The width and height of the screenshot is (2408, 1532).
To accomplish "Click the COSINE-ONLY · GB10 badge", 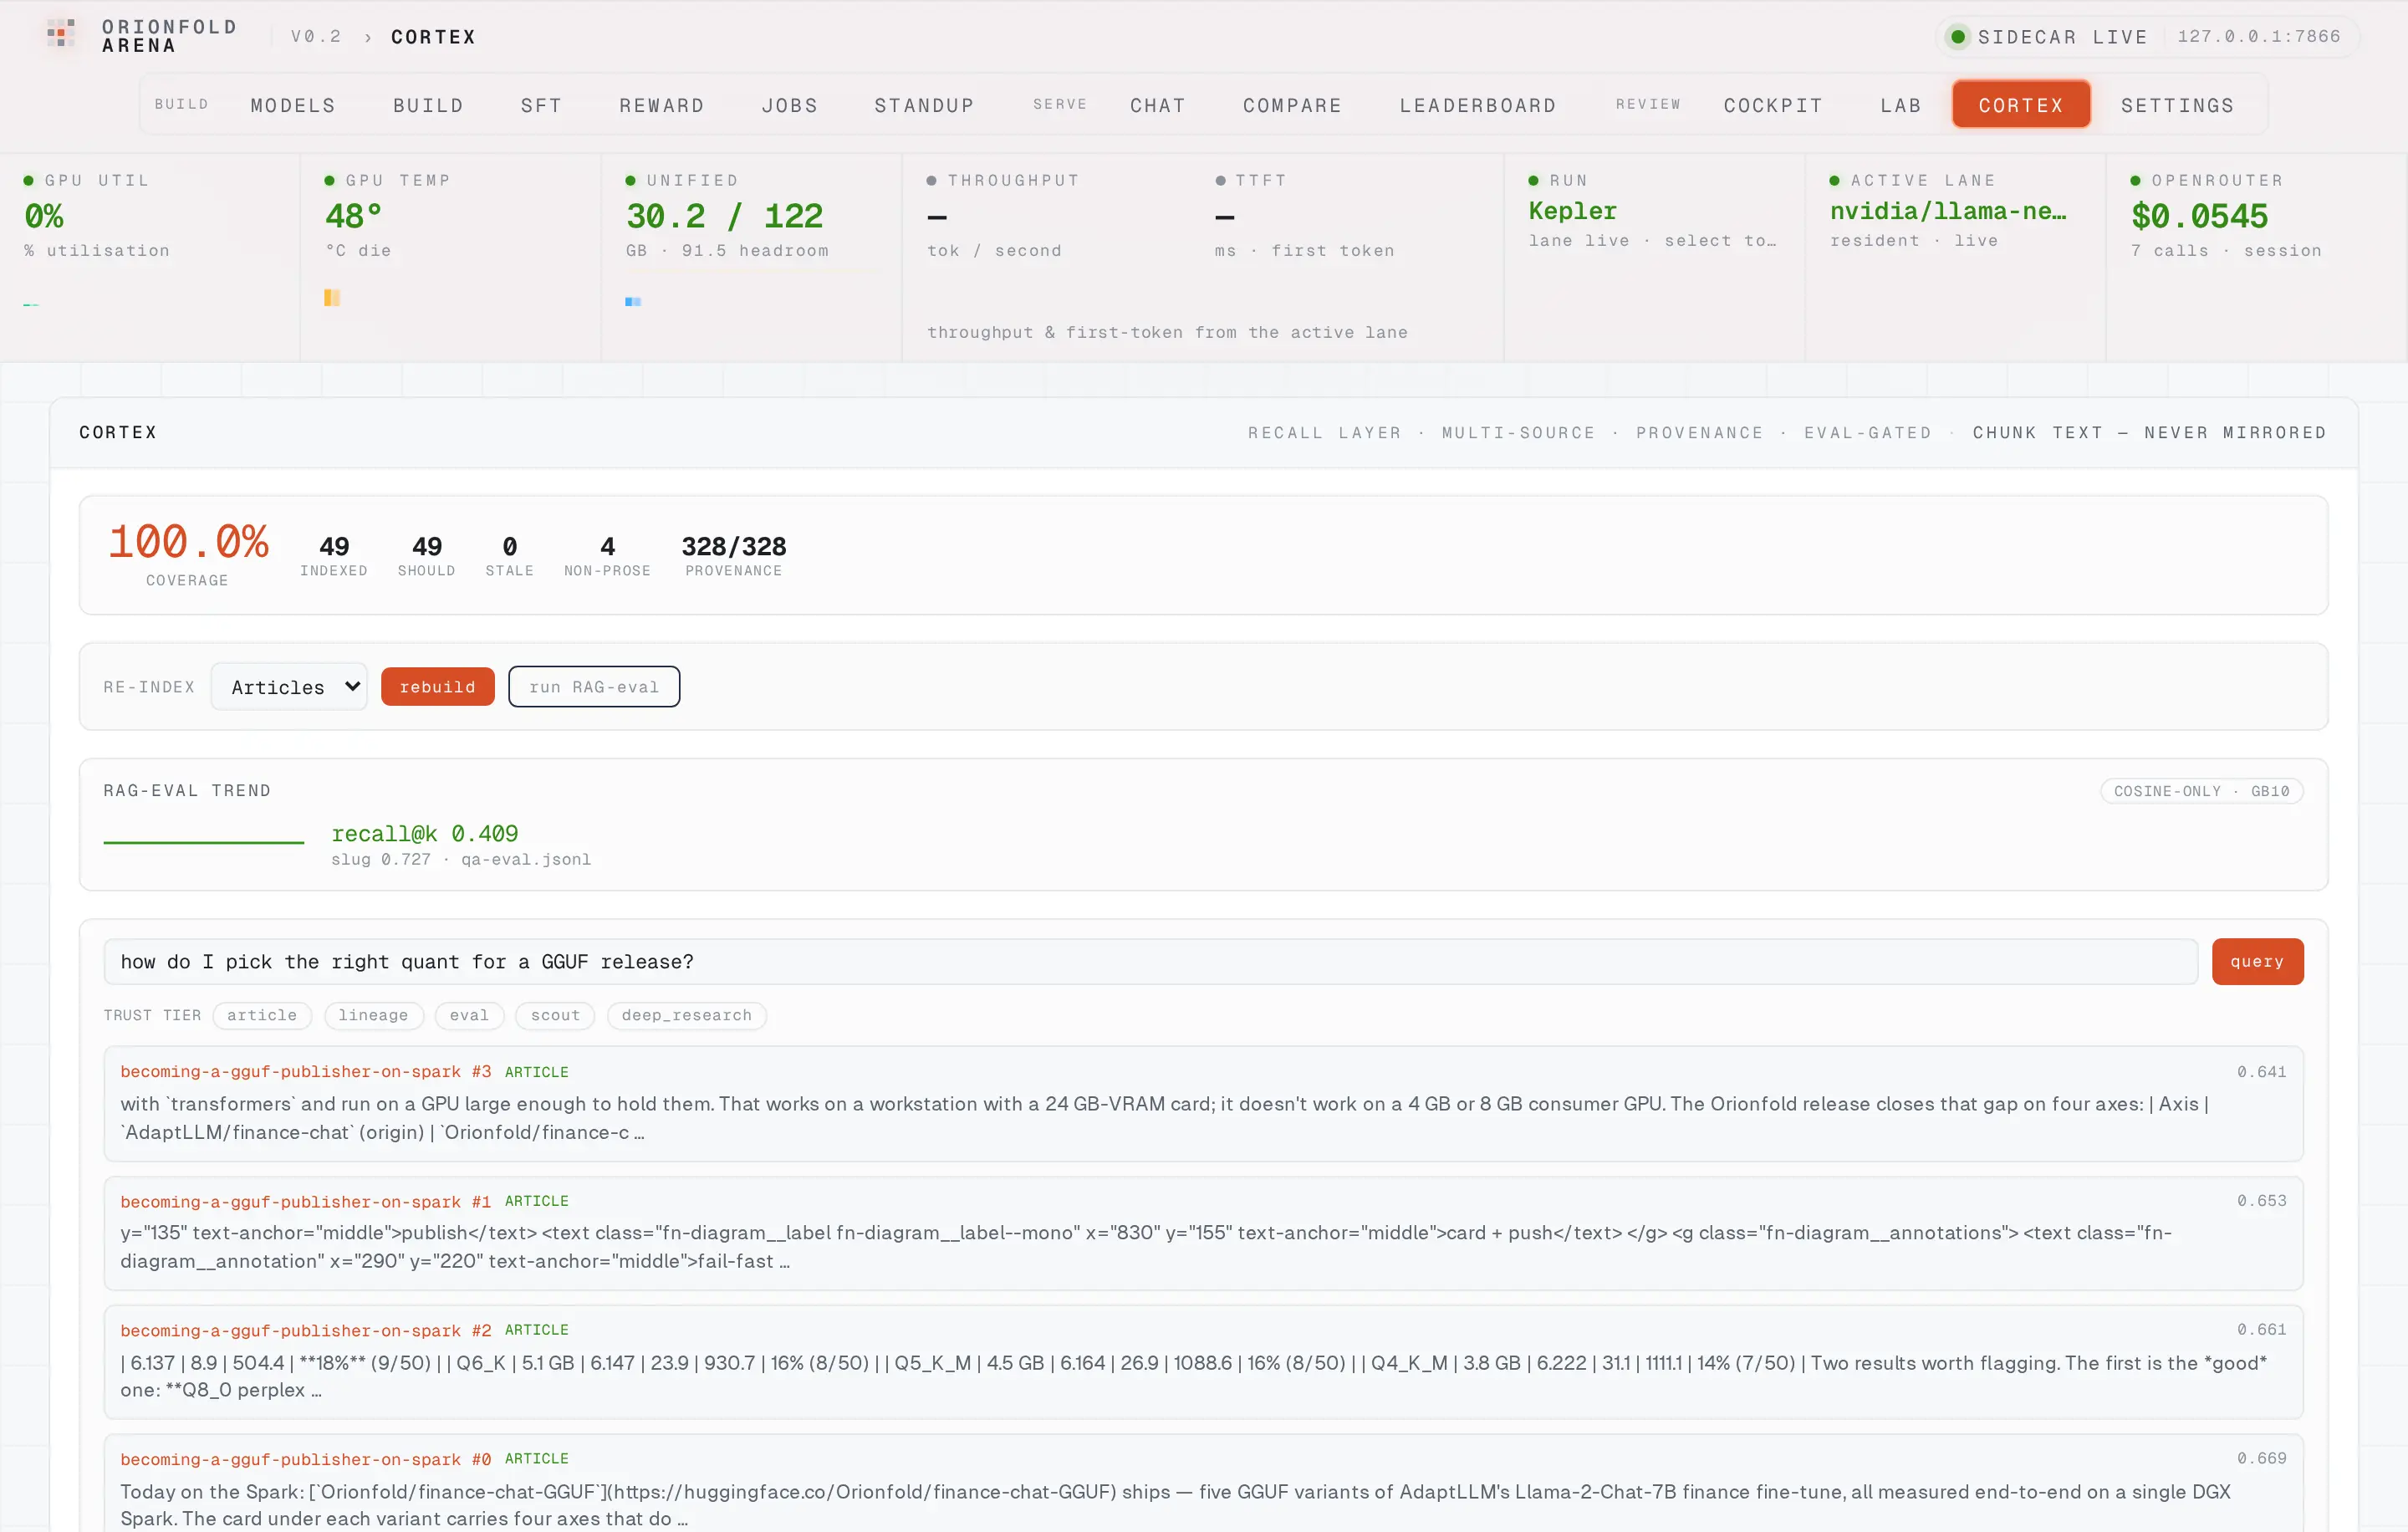I will (x=2201, y=791).
